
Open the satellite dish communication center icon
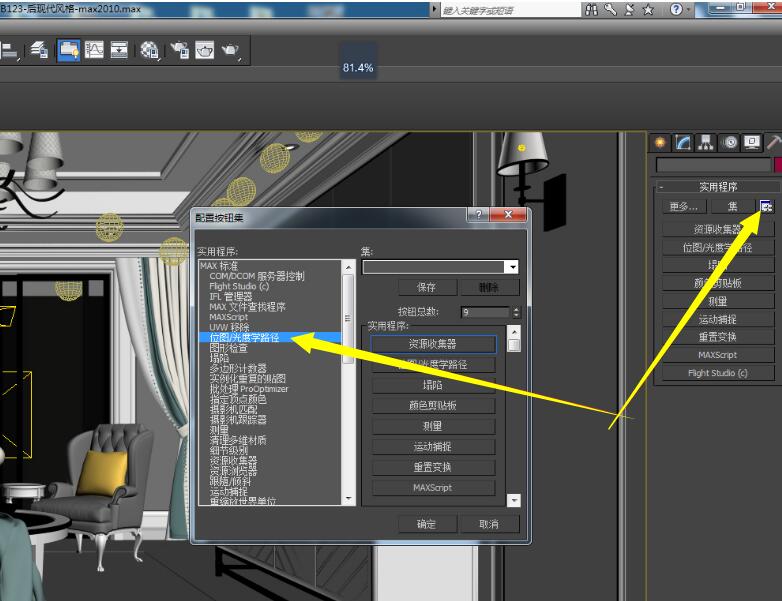pyautogui.click(x=629, y=9)
